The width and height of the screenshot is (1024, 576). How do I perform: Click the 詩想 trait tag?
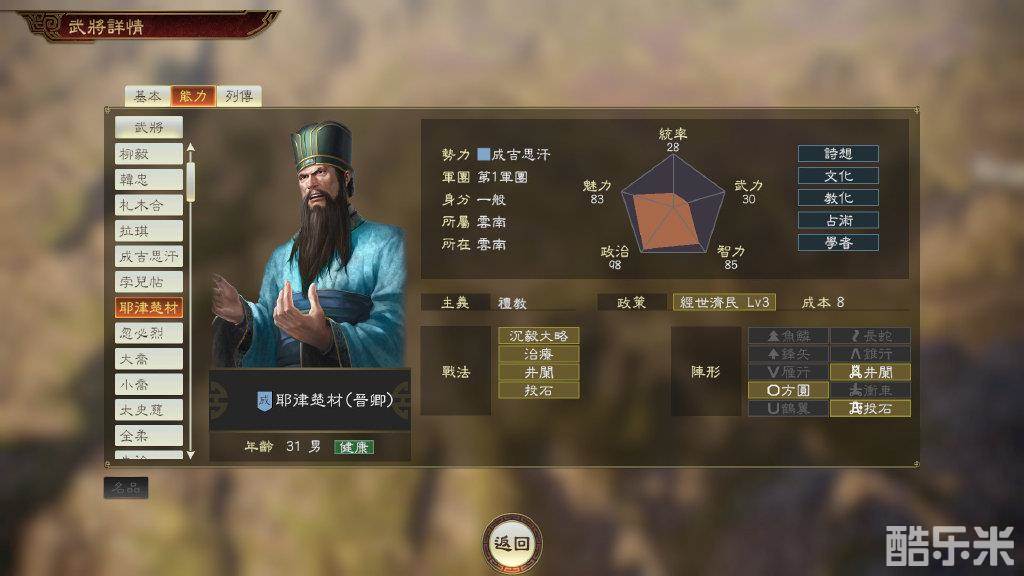(838, 153)
